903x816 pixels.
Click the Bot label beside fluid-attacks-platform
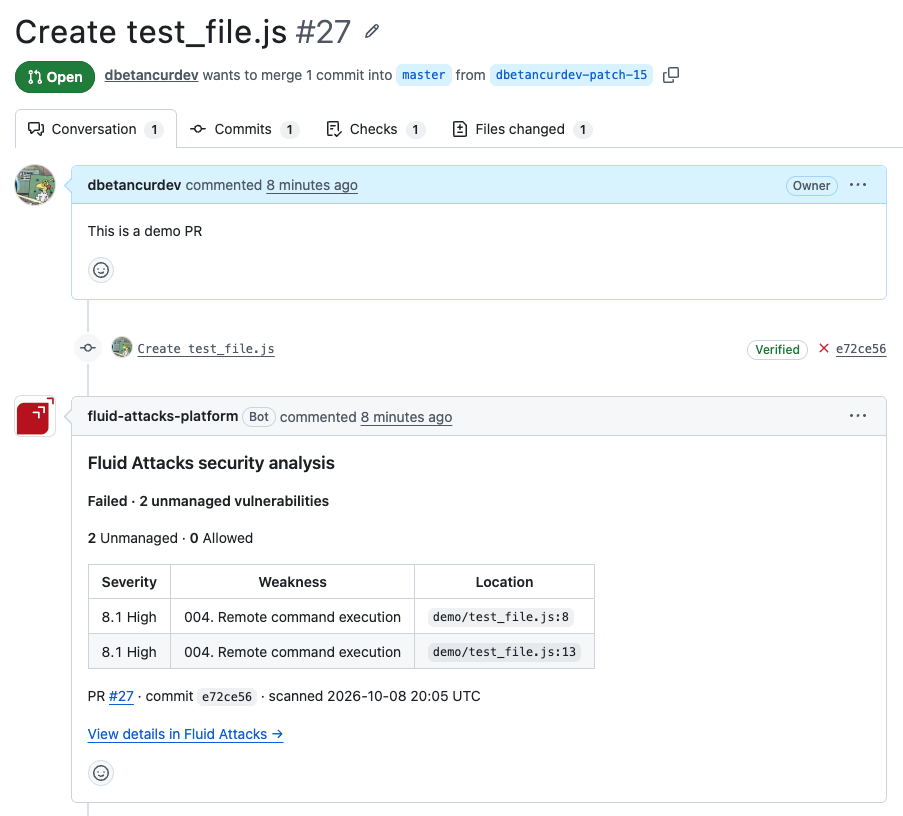point(259,417)
